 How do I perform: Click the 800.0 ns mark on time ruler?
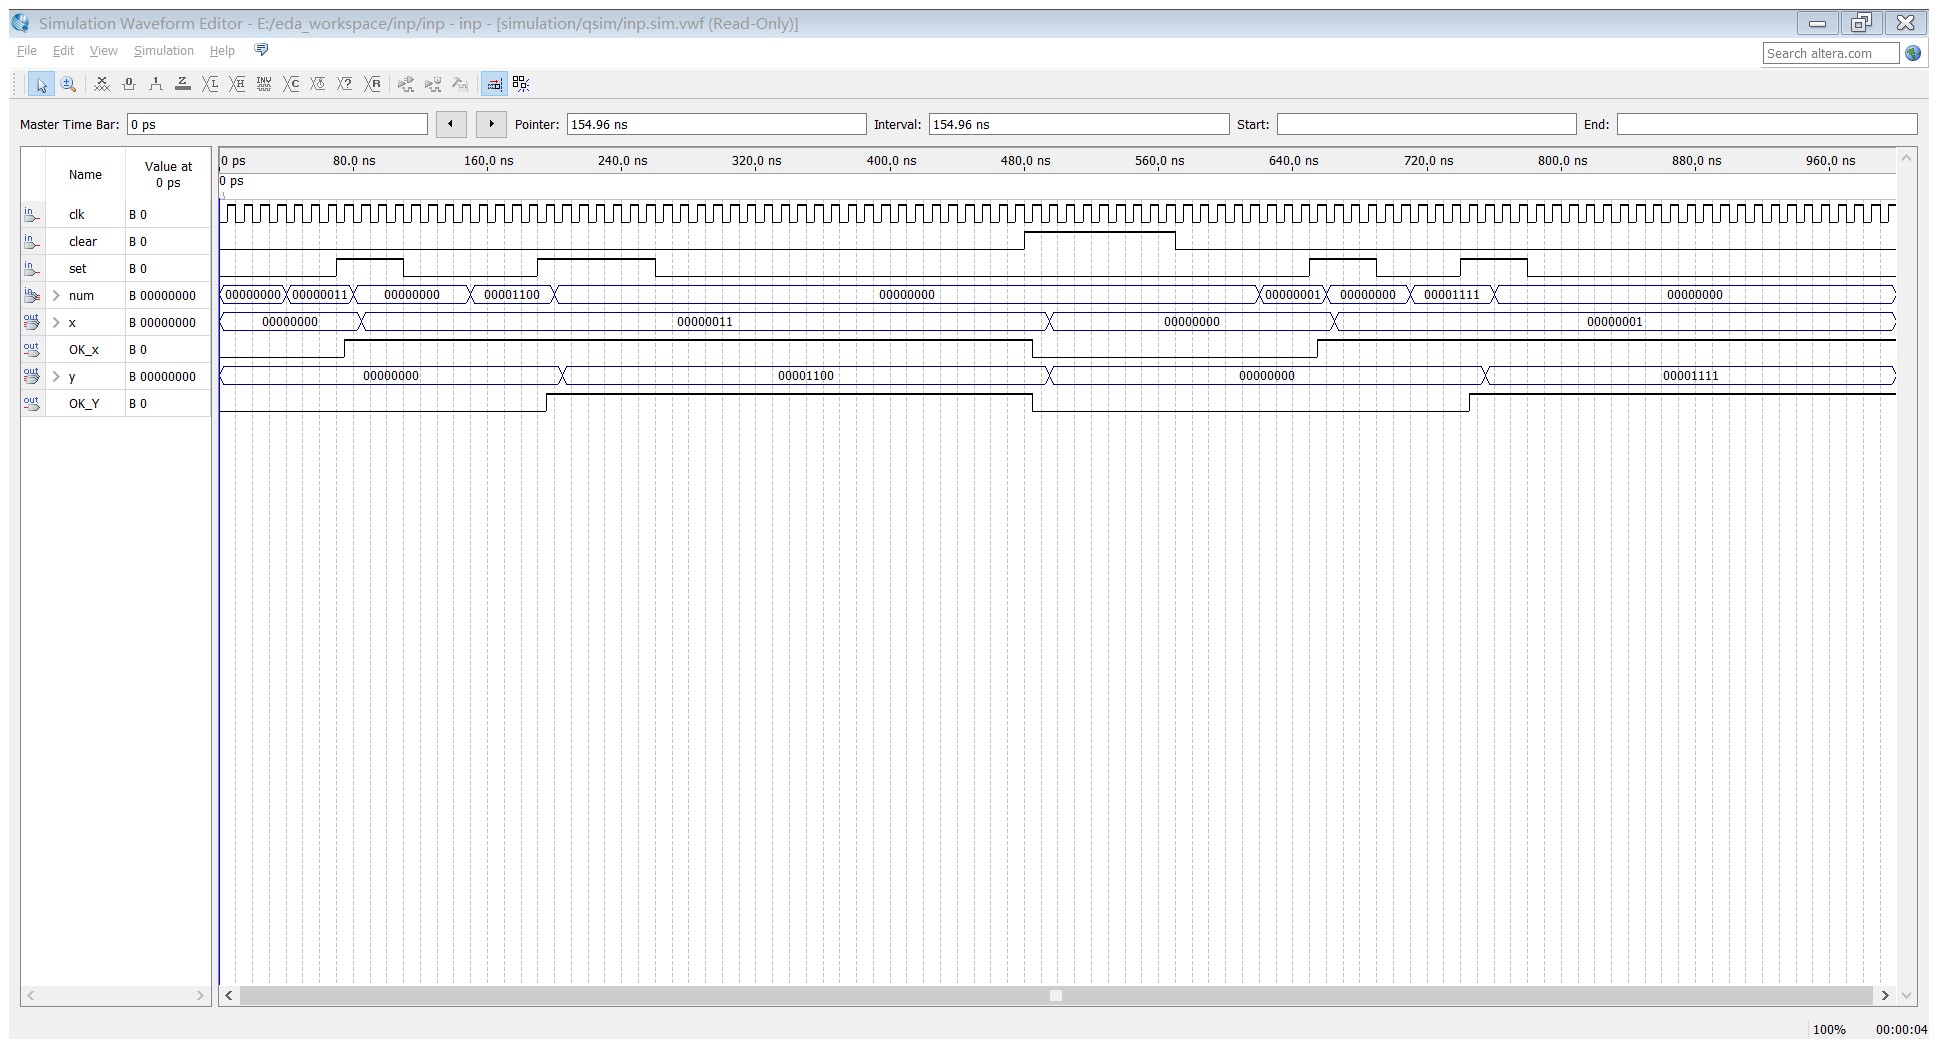[1562, 161]
